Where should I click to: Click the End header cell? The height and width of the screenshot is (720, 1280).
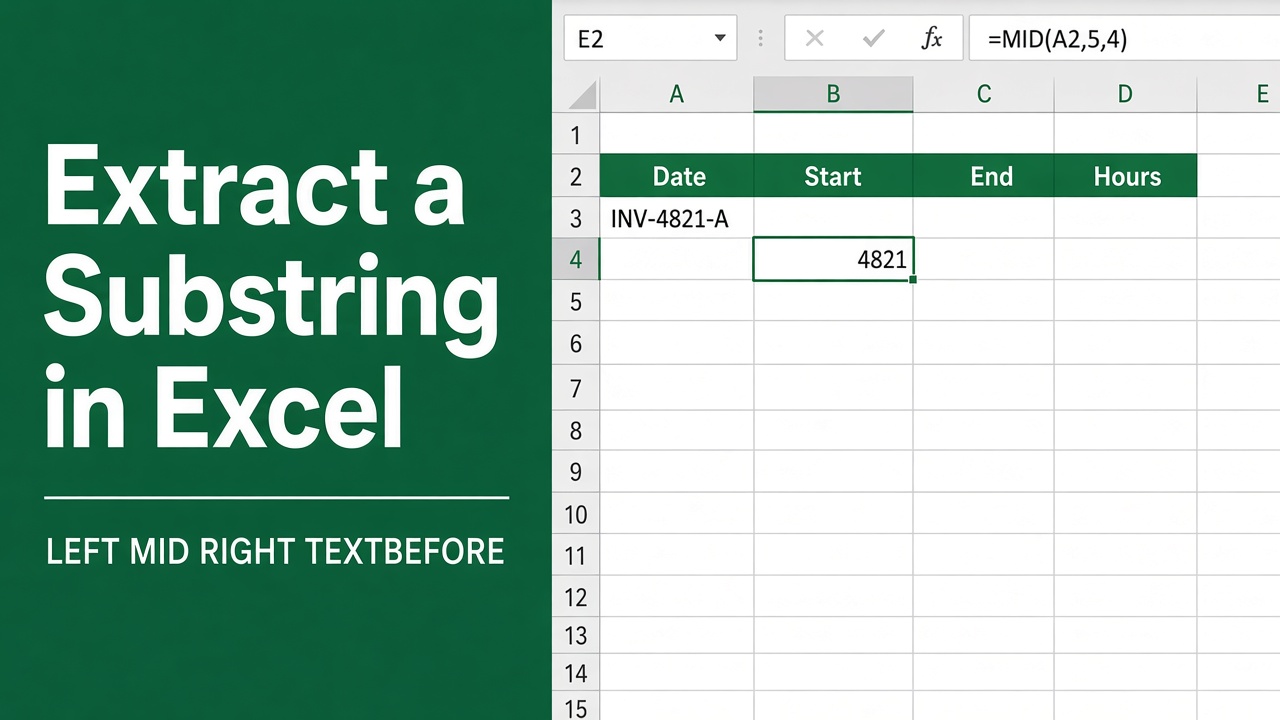point(984,176)
